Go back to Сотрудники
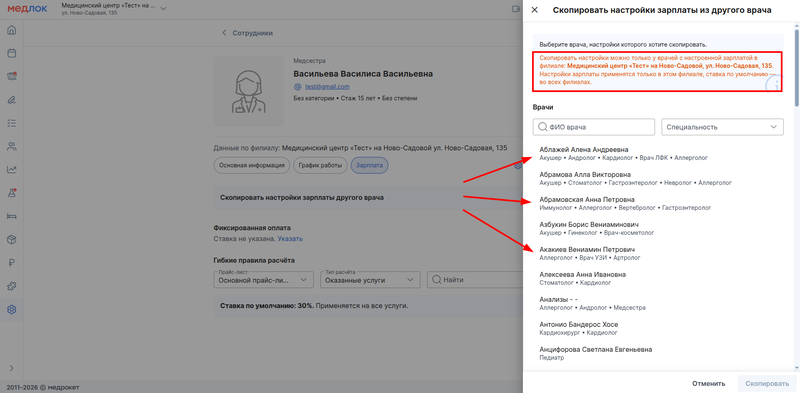 click(247, 33)
